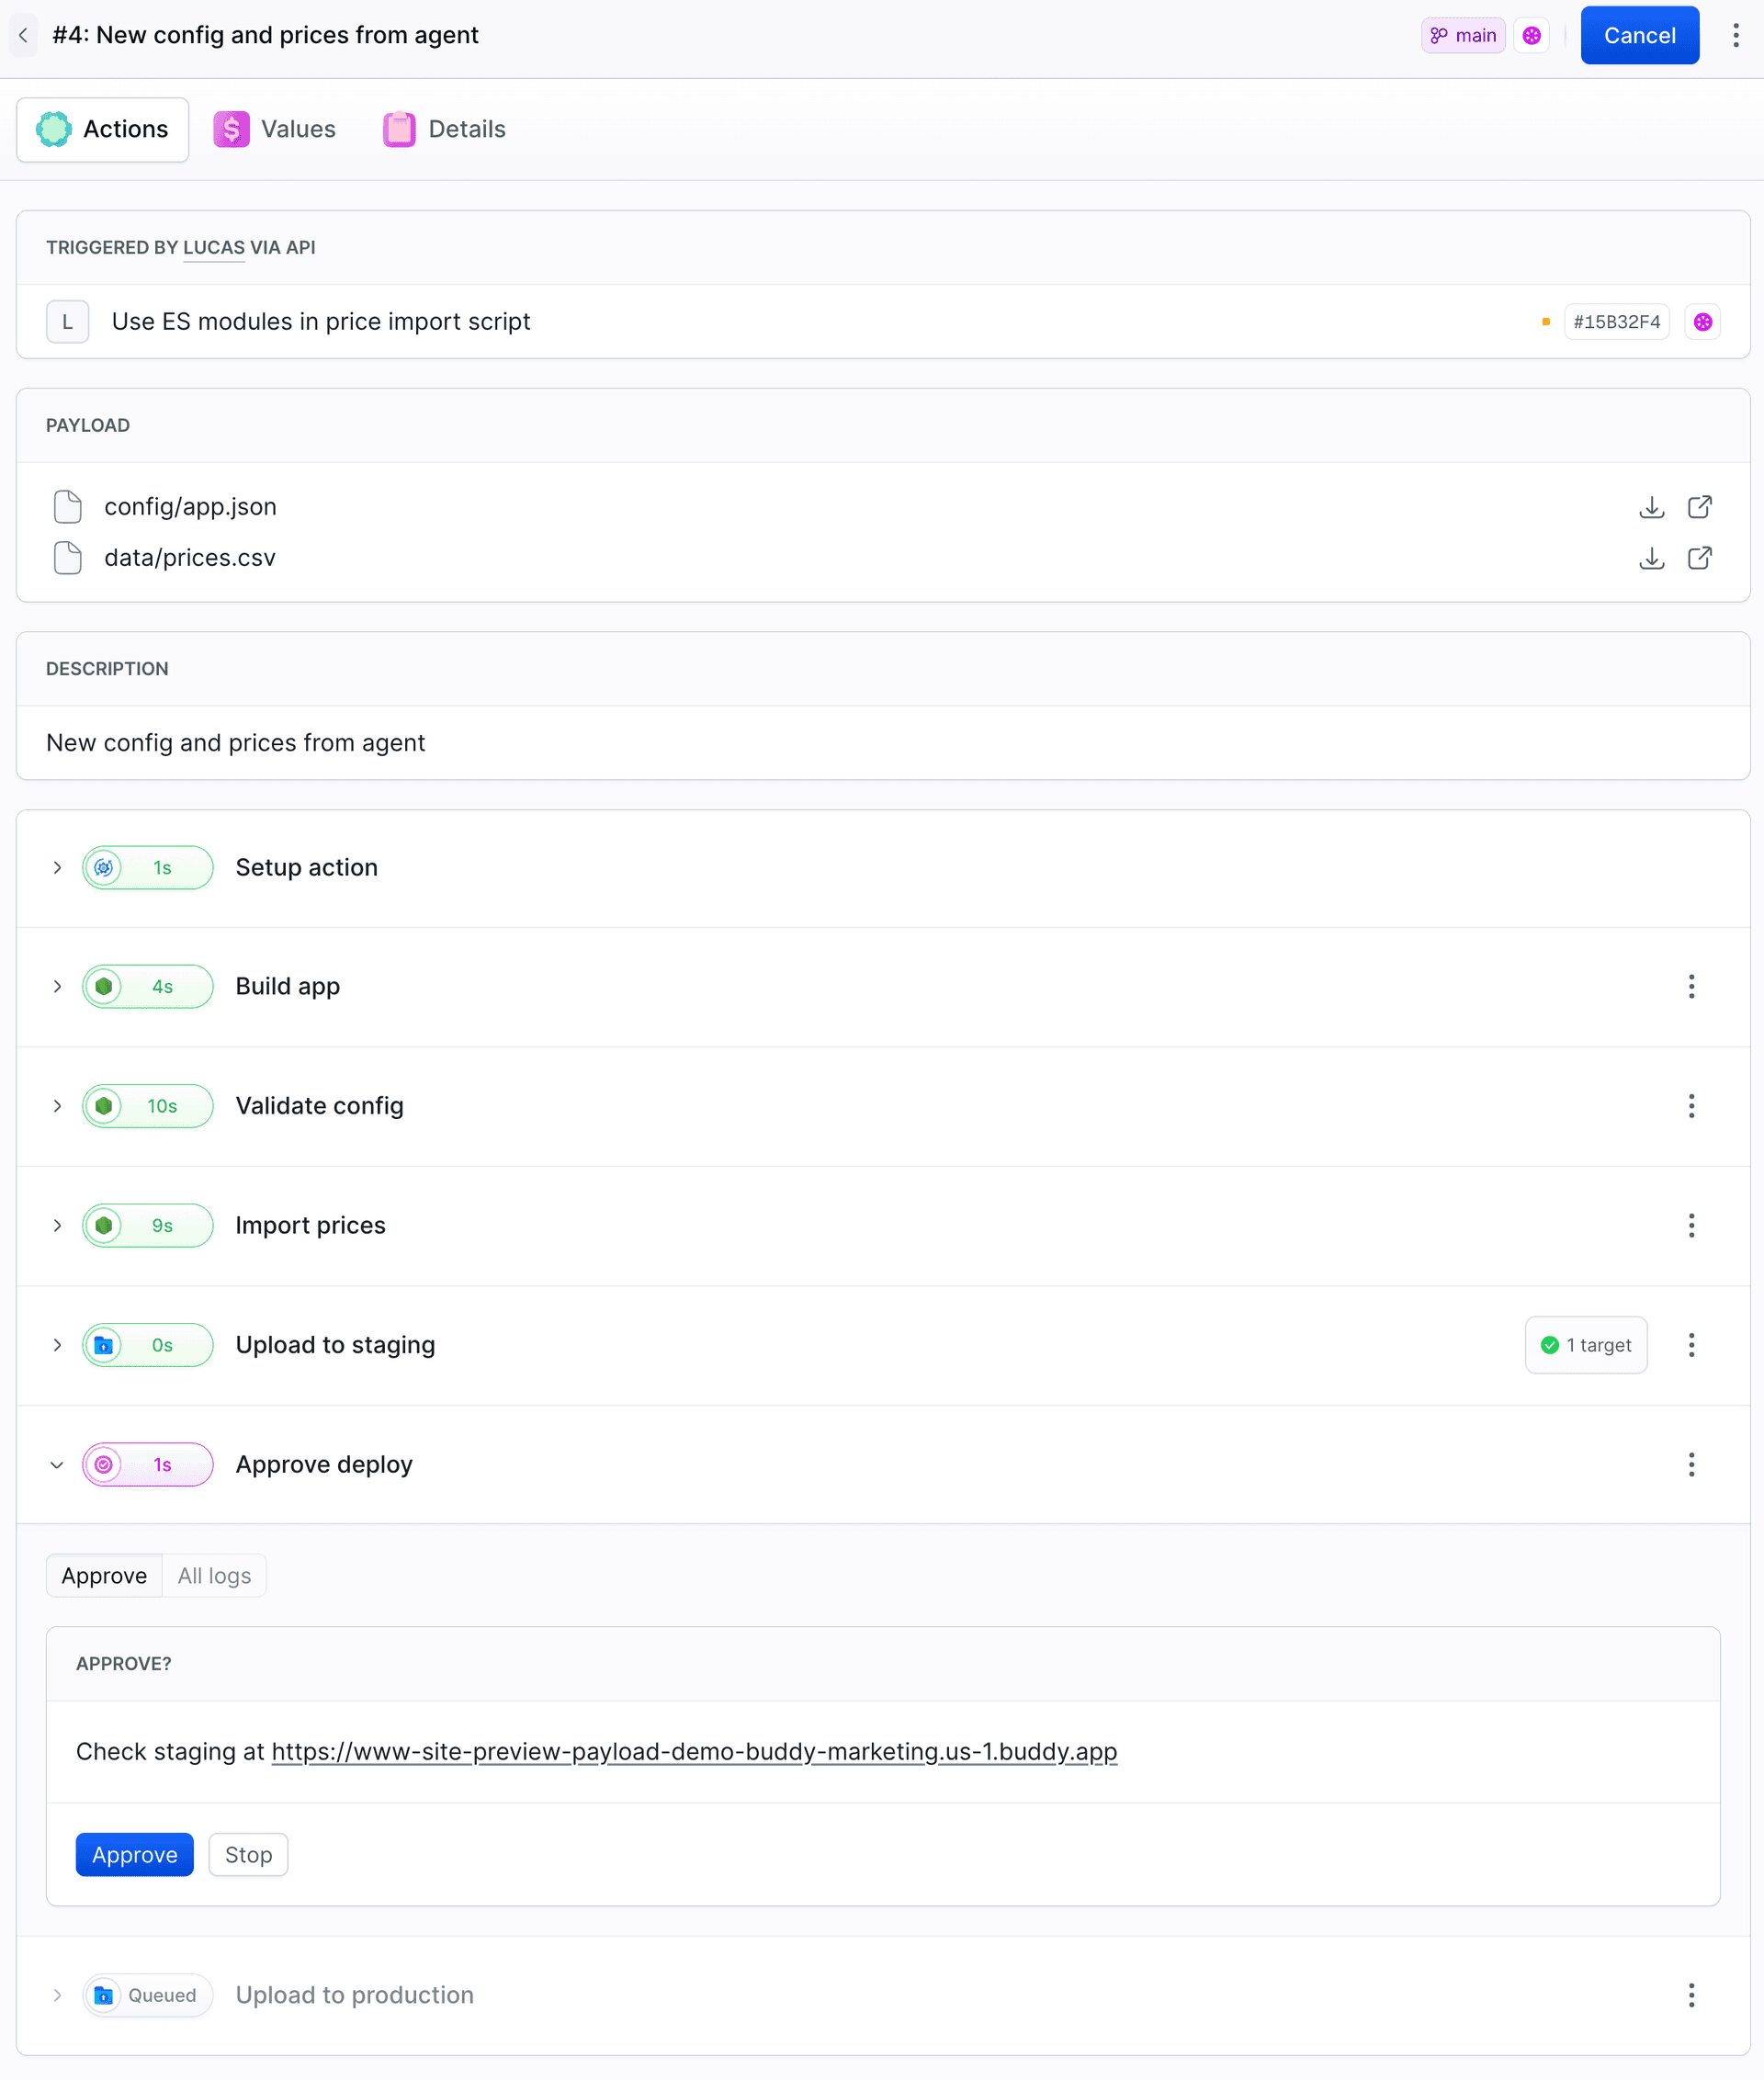Expand the Import prices row
Image resolution: width=1764 pixels, height=2080 pixels.
click(x=57, y=1225)
